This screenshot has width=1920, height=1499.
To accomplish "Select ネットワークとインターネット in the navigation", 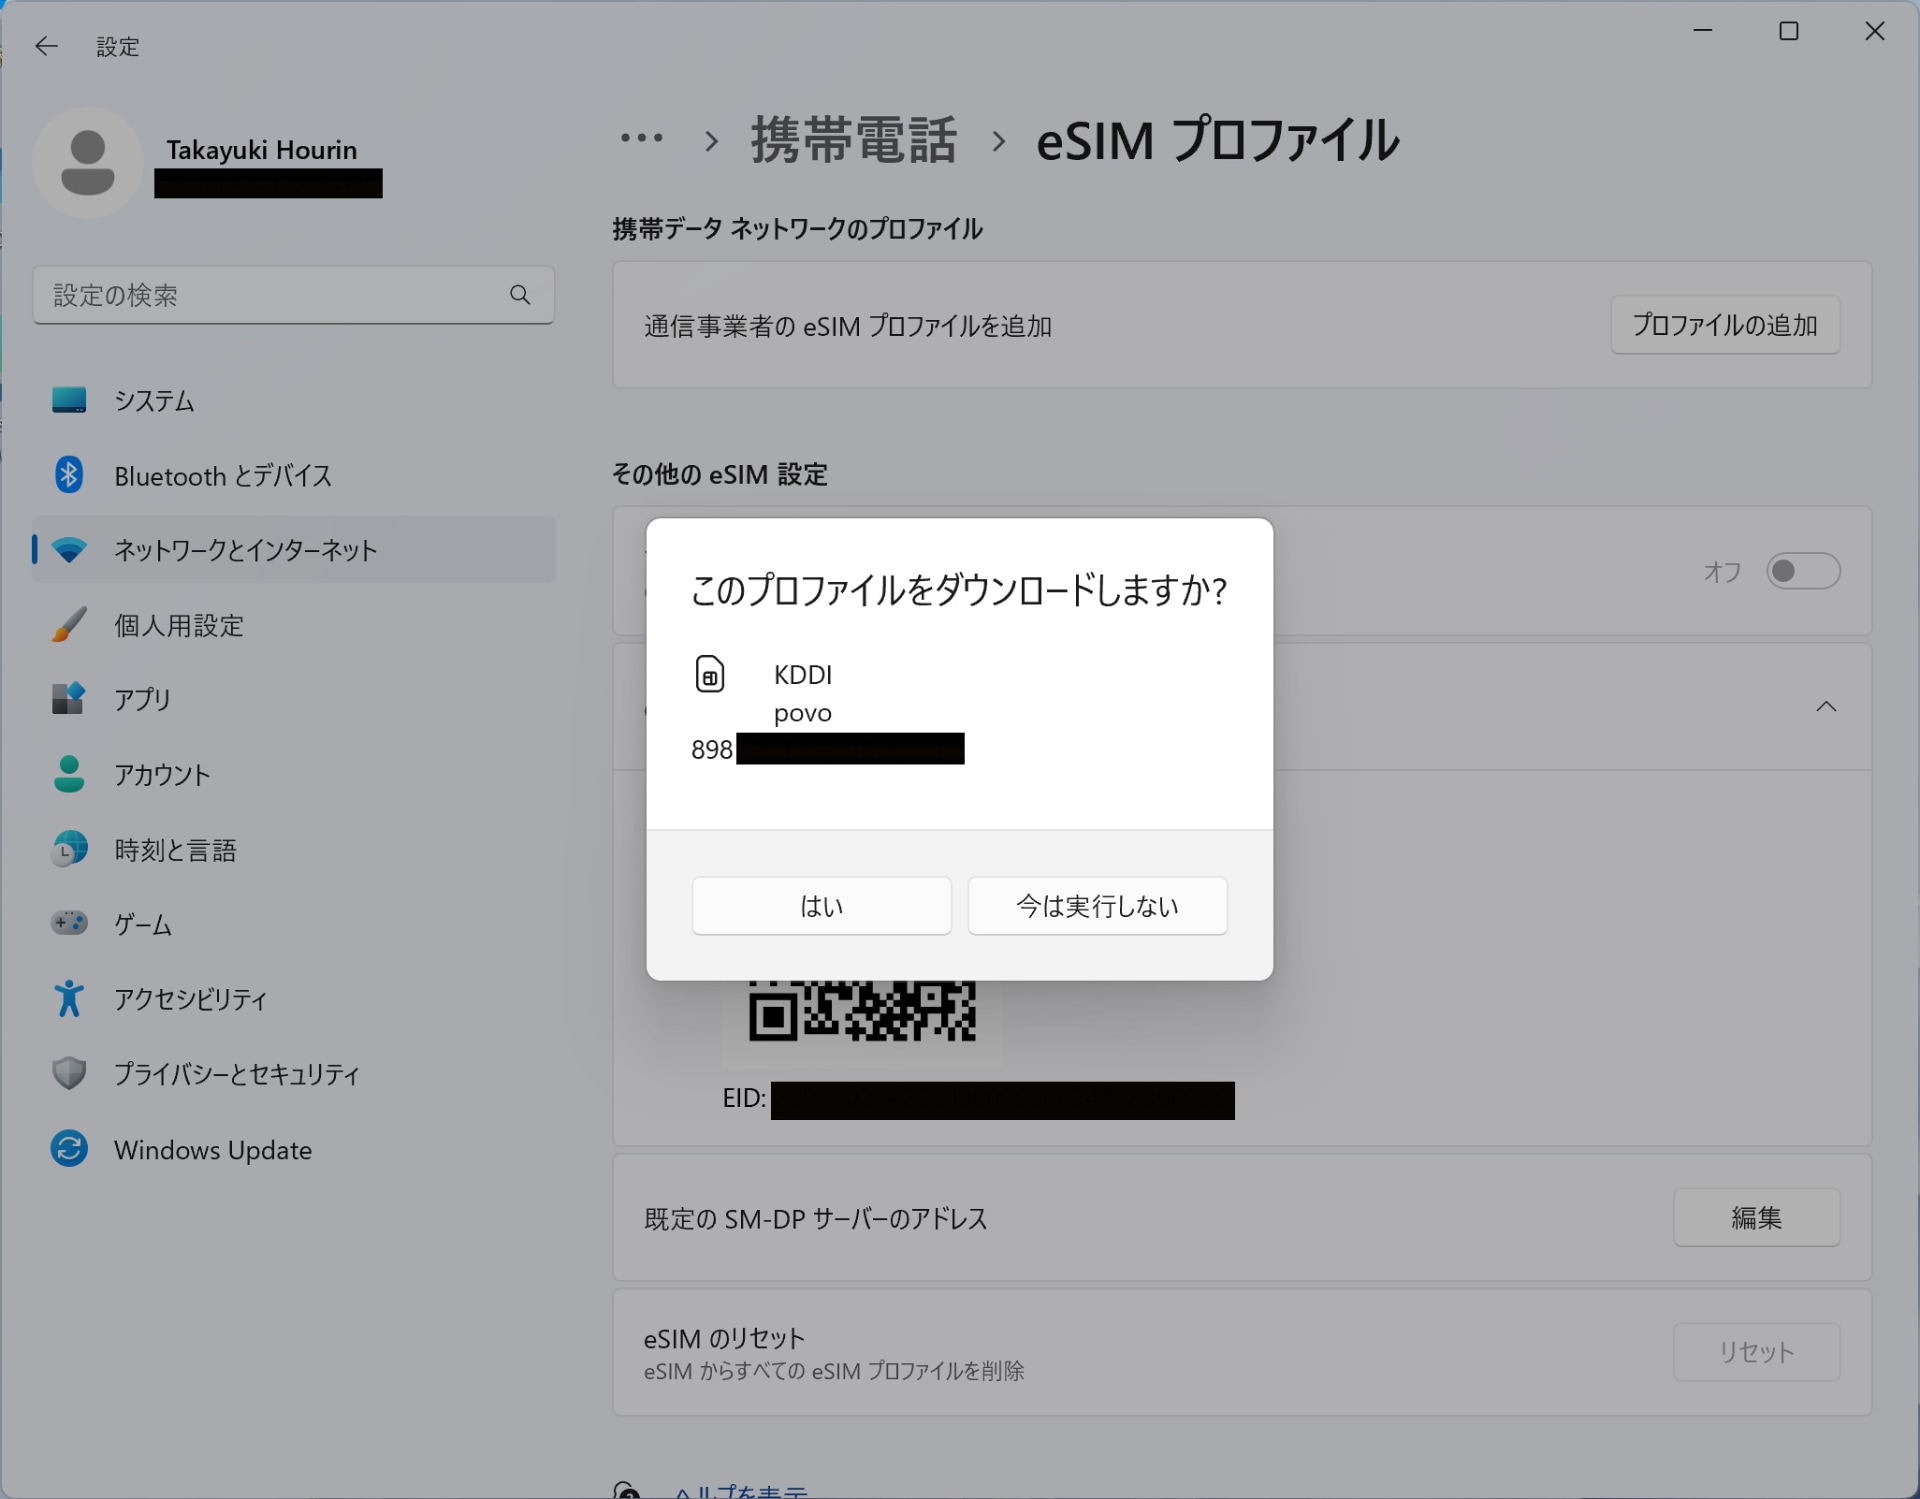I will (x=245, y=549).
